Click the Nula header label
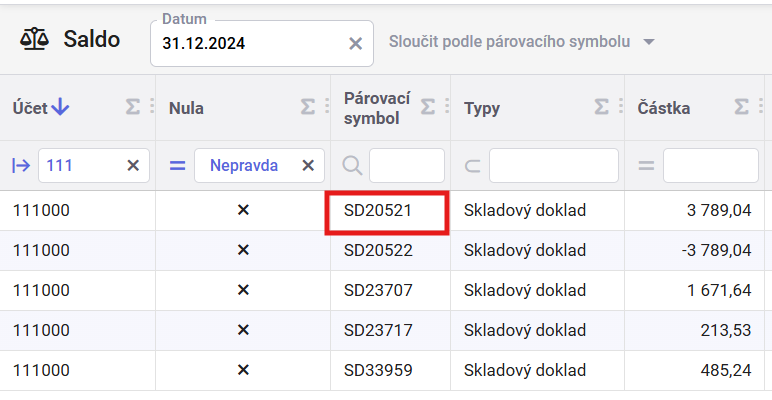The image size is (772, 400). coord(186,108)
